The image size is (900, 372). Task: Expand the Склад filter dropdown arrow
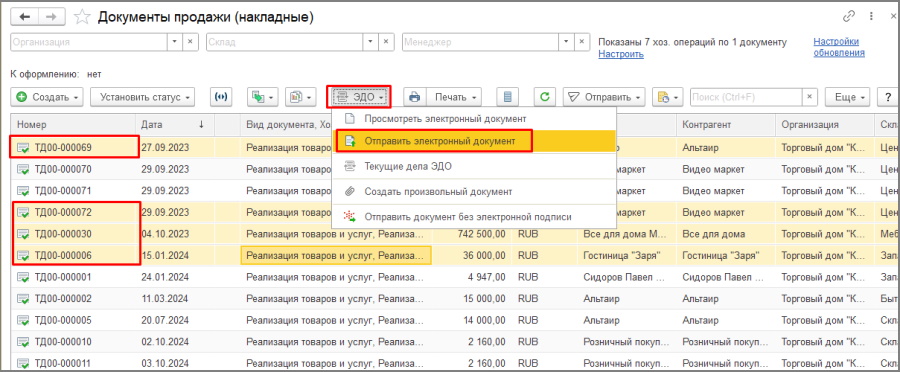click(371, 42)
